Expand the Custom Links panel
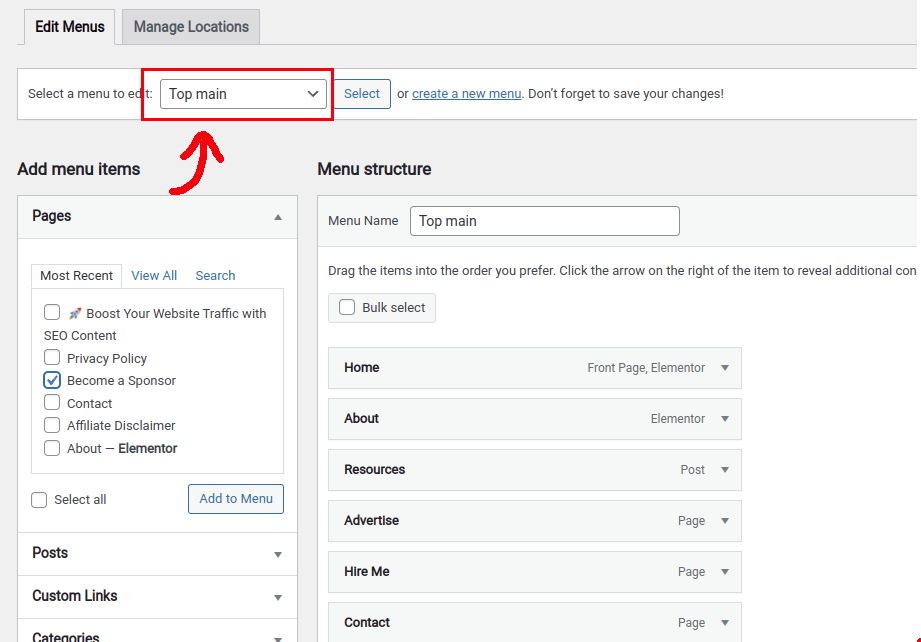Image resolution: width=921 pixels, height=642 pixels. (x=278, y=597)
